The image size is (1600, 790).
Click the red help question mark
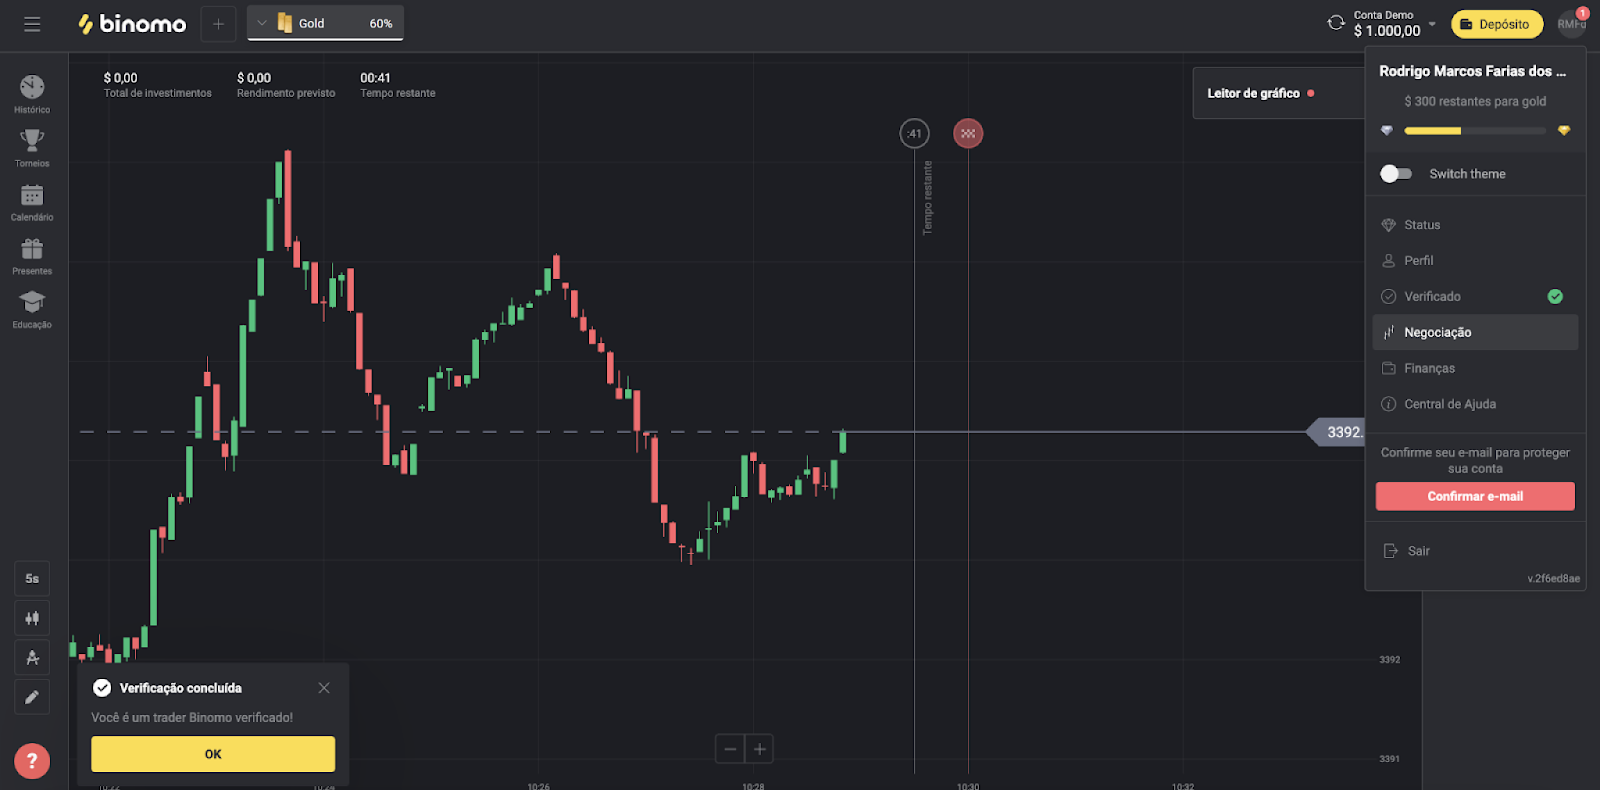pyautogui.click(x=32, y=761)
